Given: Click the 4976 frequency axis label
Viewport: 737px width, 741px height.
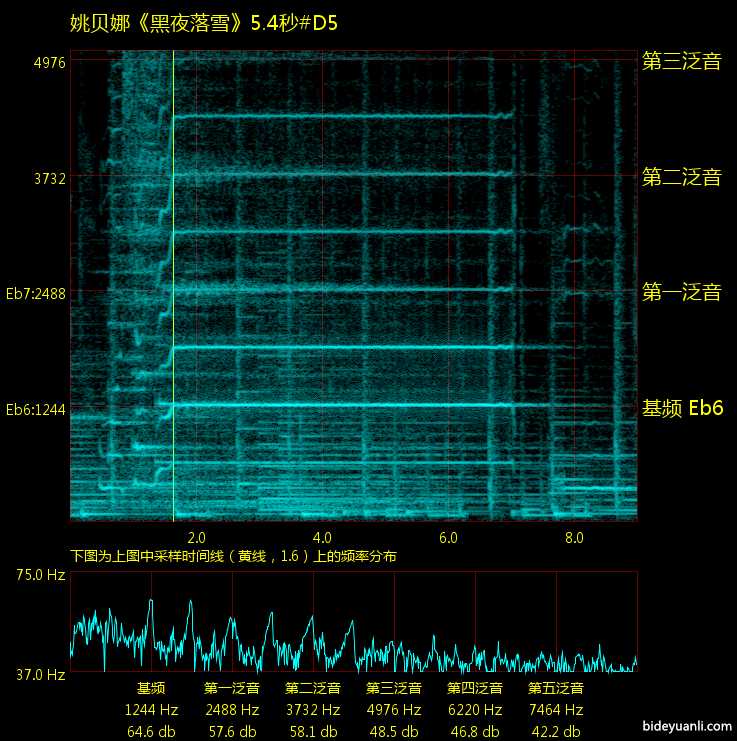Looking at the screenshot, I should (49, 63).
